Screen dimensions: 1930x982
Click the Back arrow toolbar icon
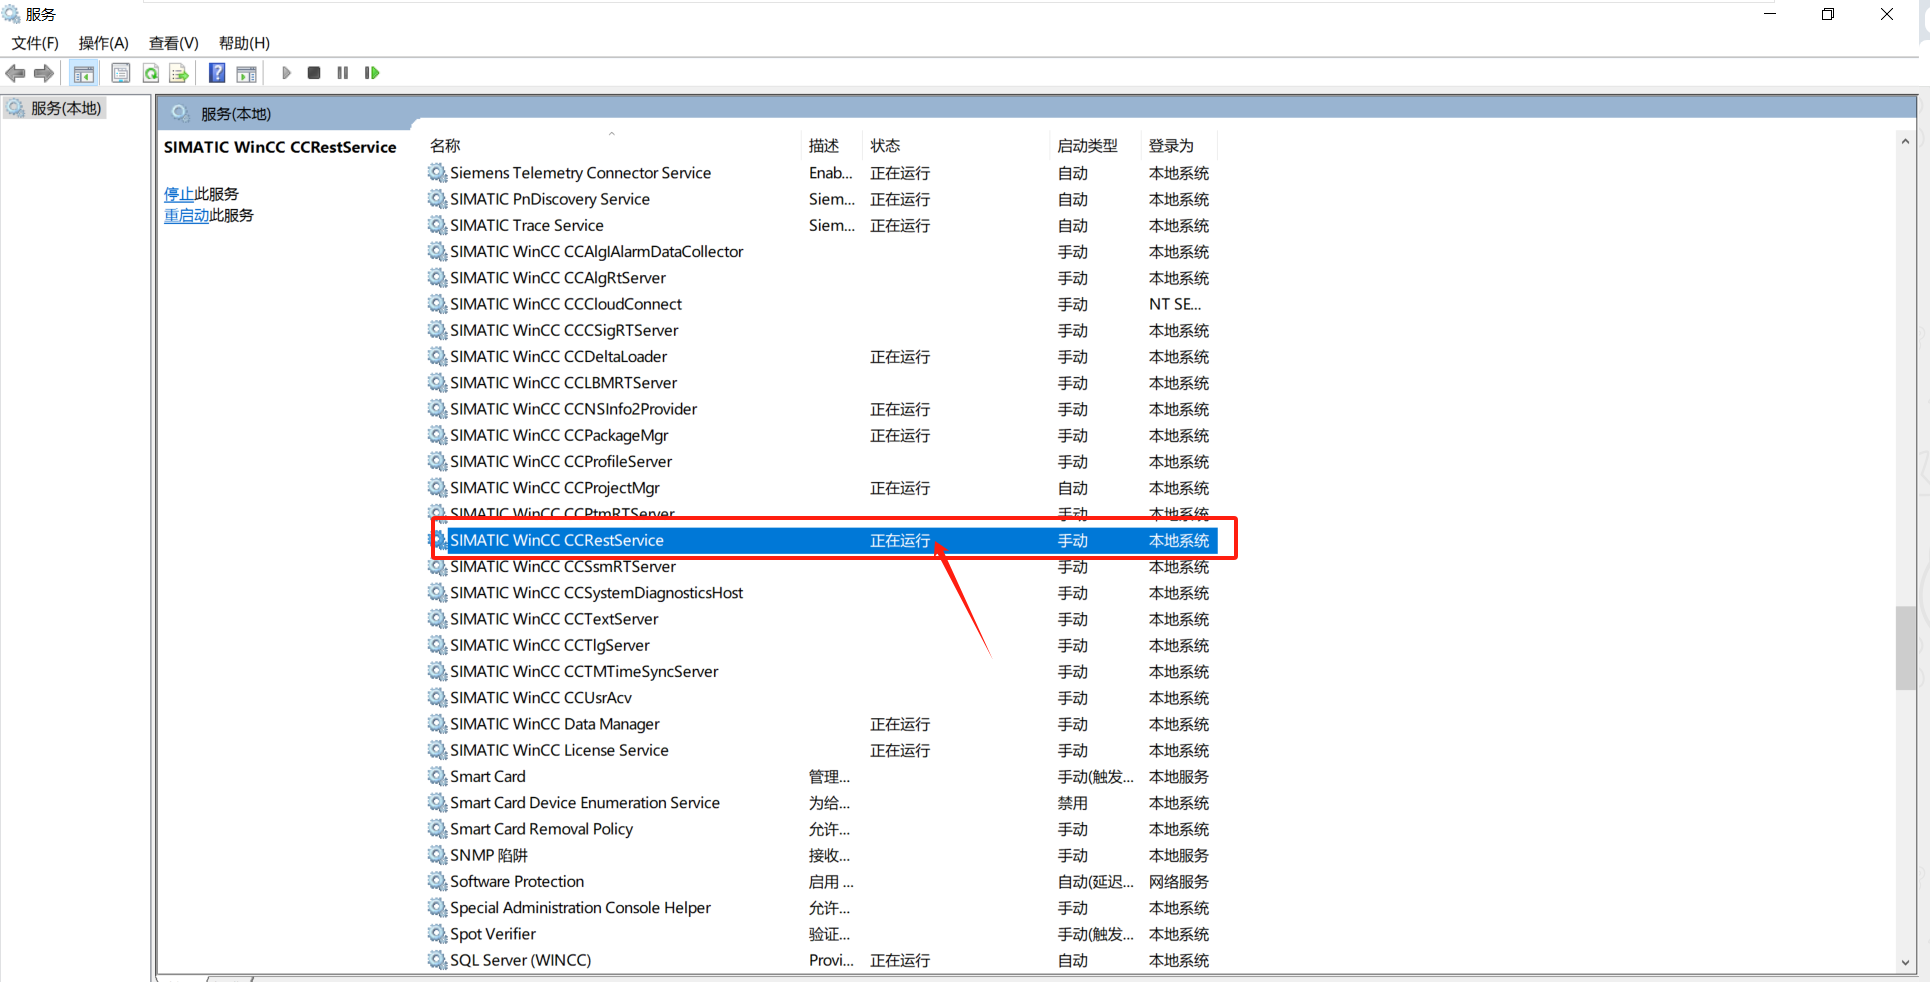click(x=15, y=73)
